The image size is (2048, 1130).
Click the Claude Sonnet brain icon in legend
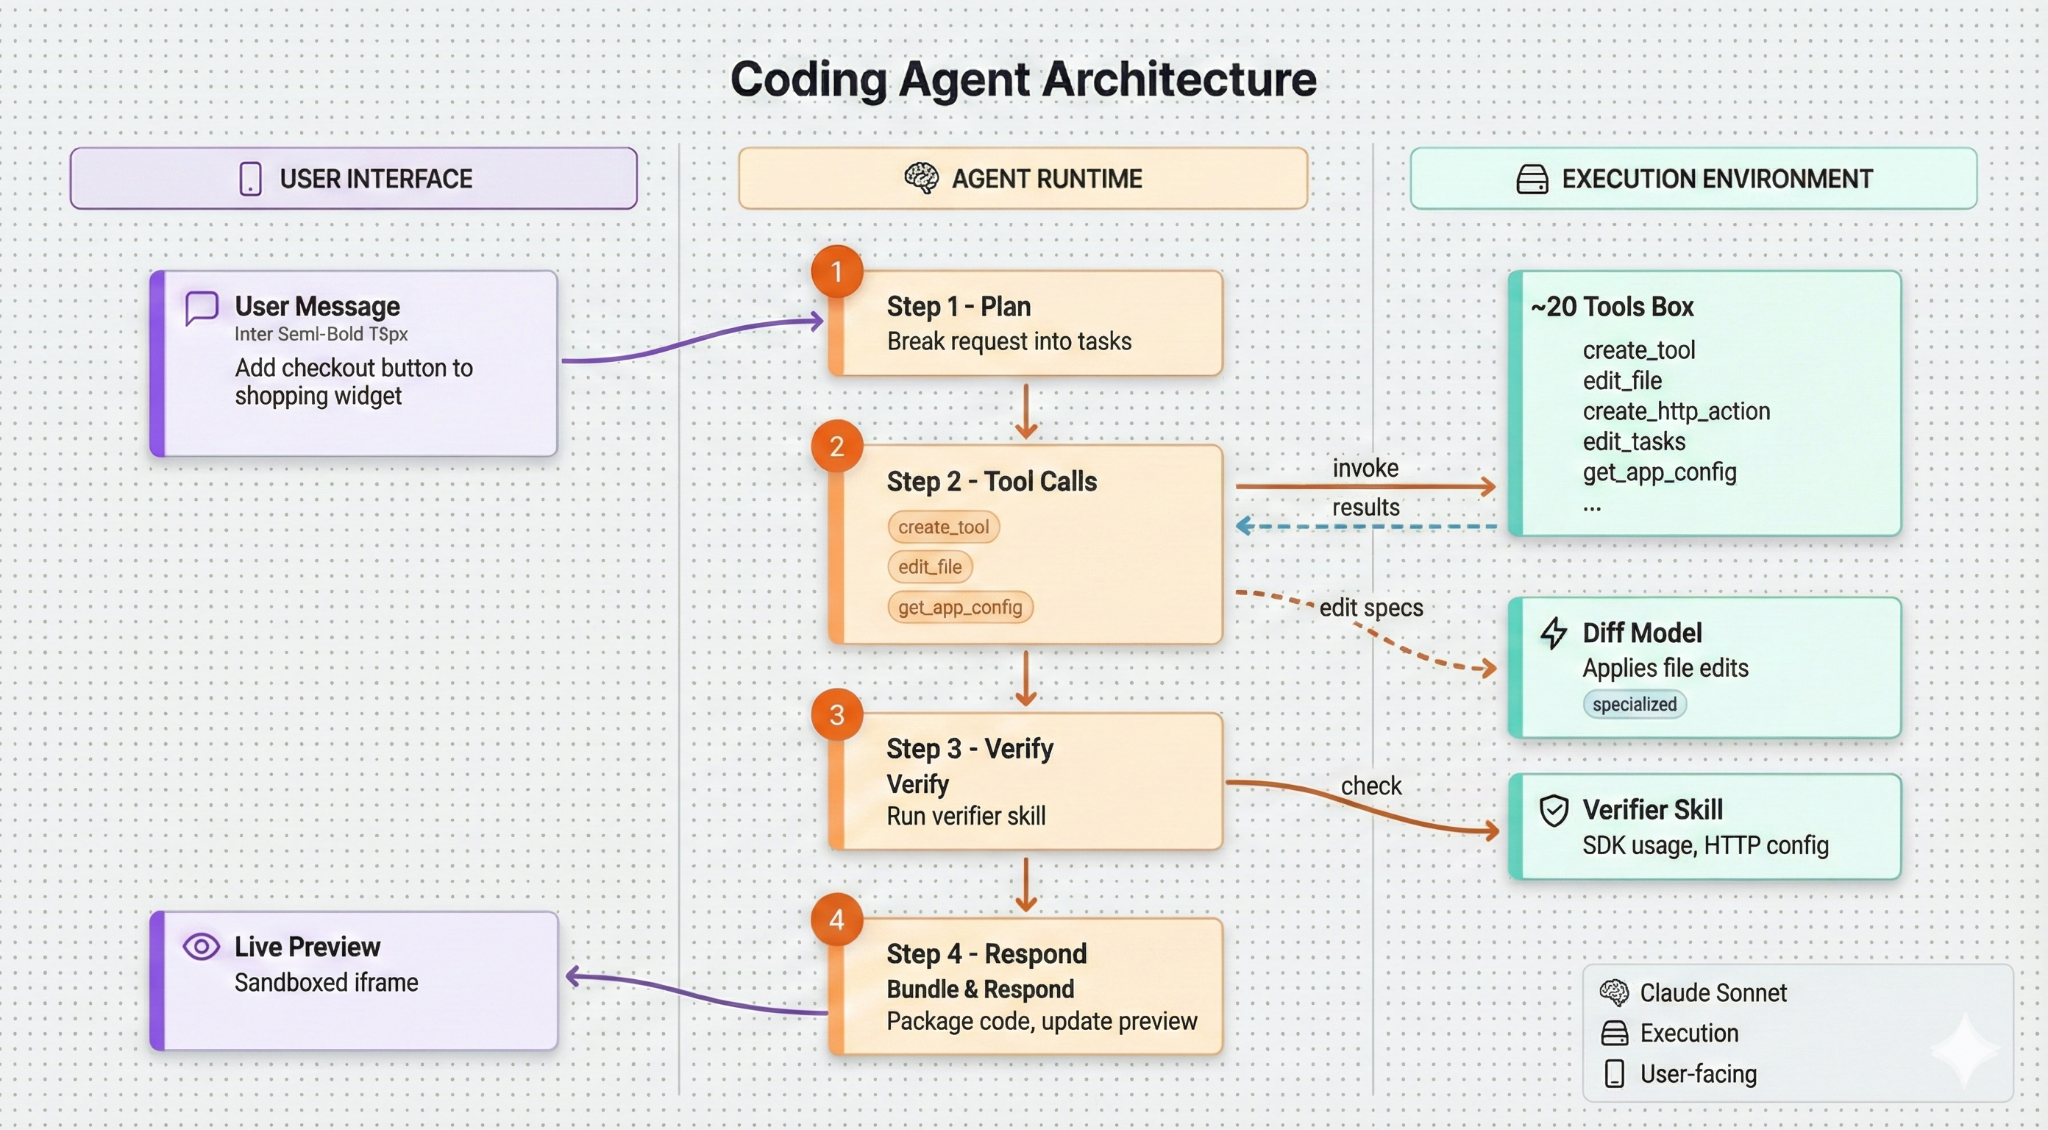pos(1614,992)
